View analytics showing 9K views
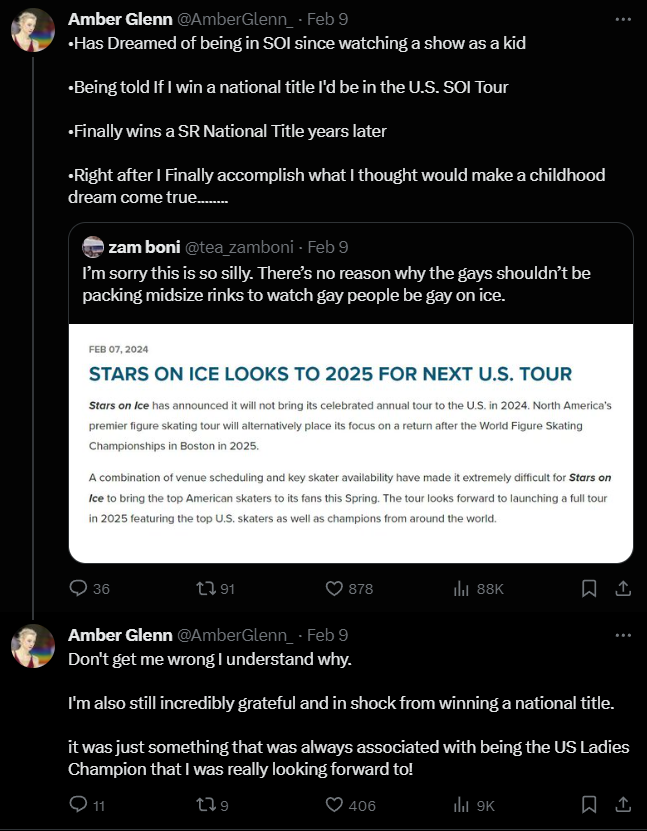Screen dimensions: 647x831 pyautogui.click(x=462, y=804)
